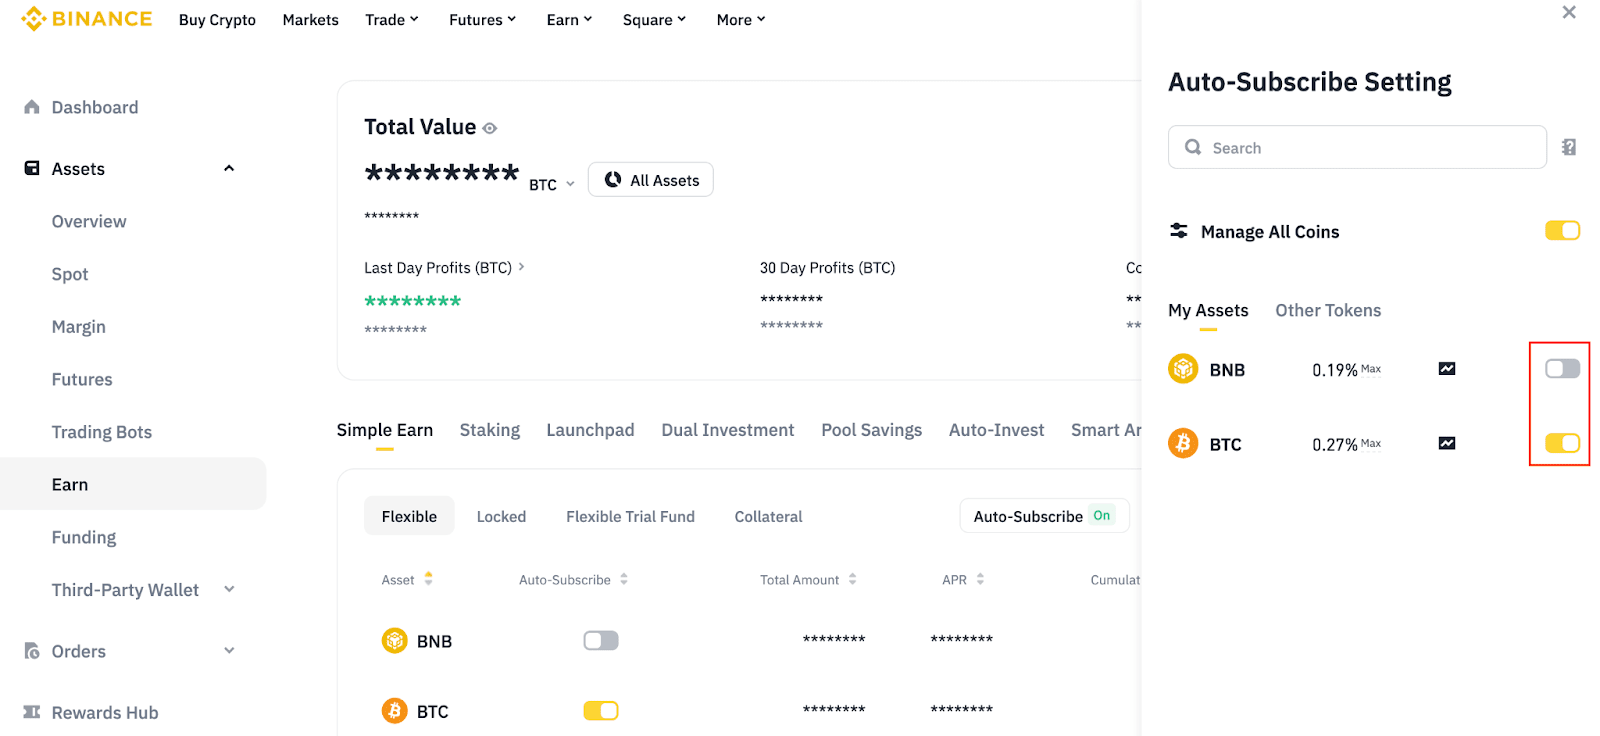Image resolution: width=1600 pixels, height=736 pixels.
Task: Collapse the Assets sidebar section
Action: tap(229, 168)
